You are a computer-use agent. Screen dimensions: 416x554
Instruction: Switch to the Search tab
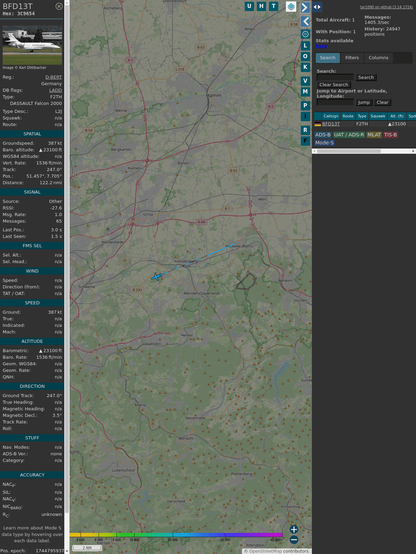click(328, 58)
